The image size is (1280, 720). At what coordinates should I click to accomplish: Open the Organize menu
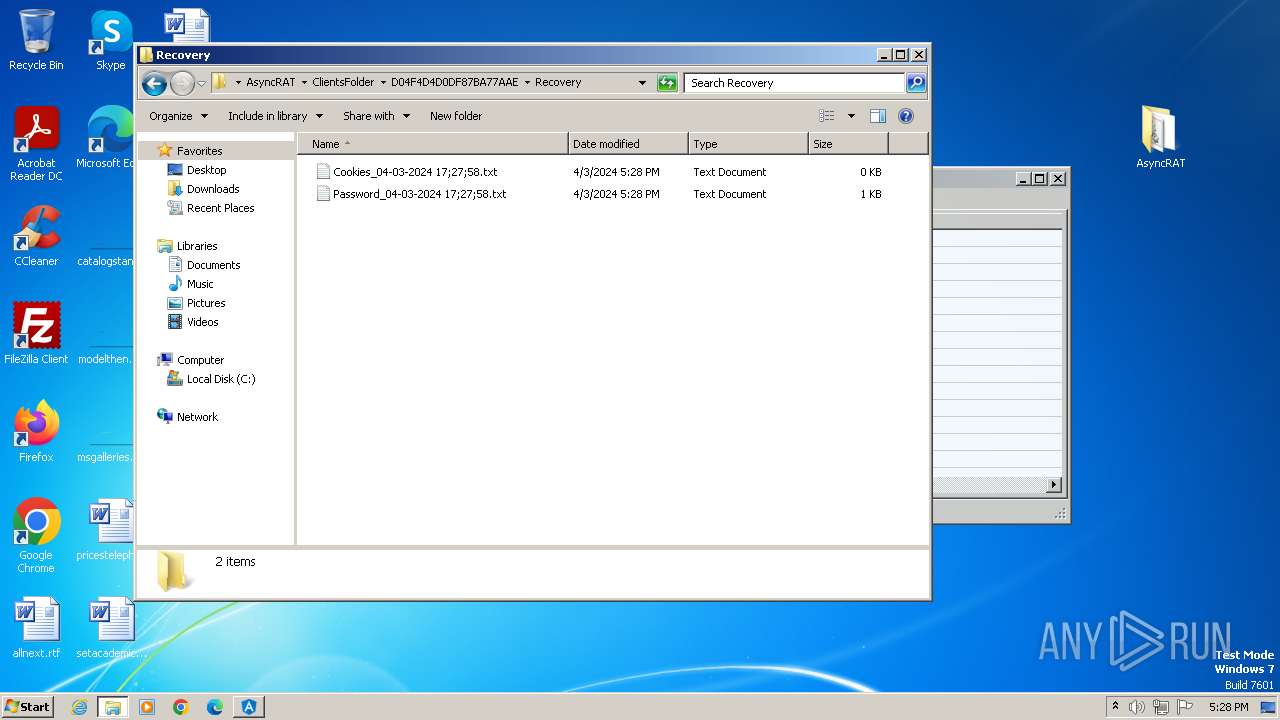[x=178, y=116]
